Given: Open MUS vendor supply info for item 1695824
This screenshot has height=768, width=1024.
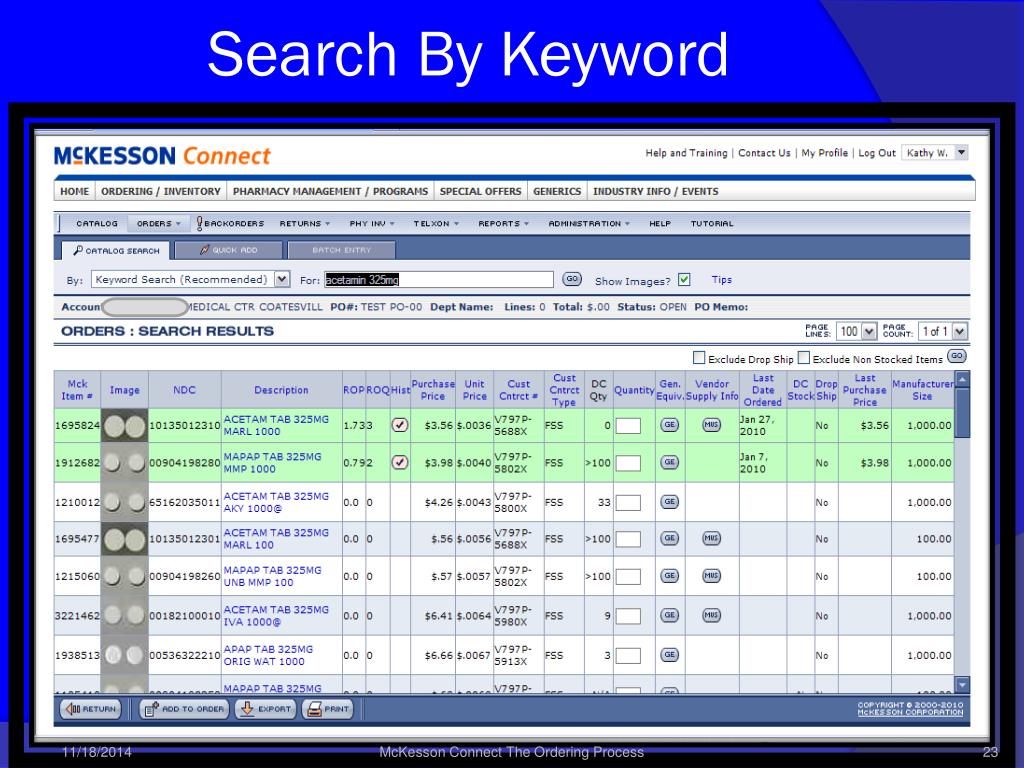Looking at the screenshot, I should 711,424.
